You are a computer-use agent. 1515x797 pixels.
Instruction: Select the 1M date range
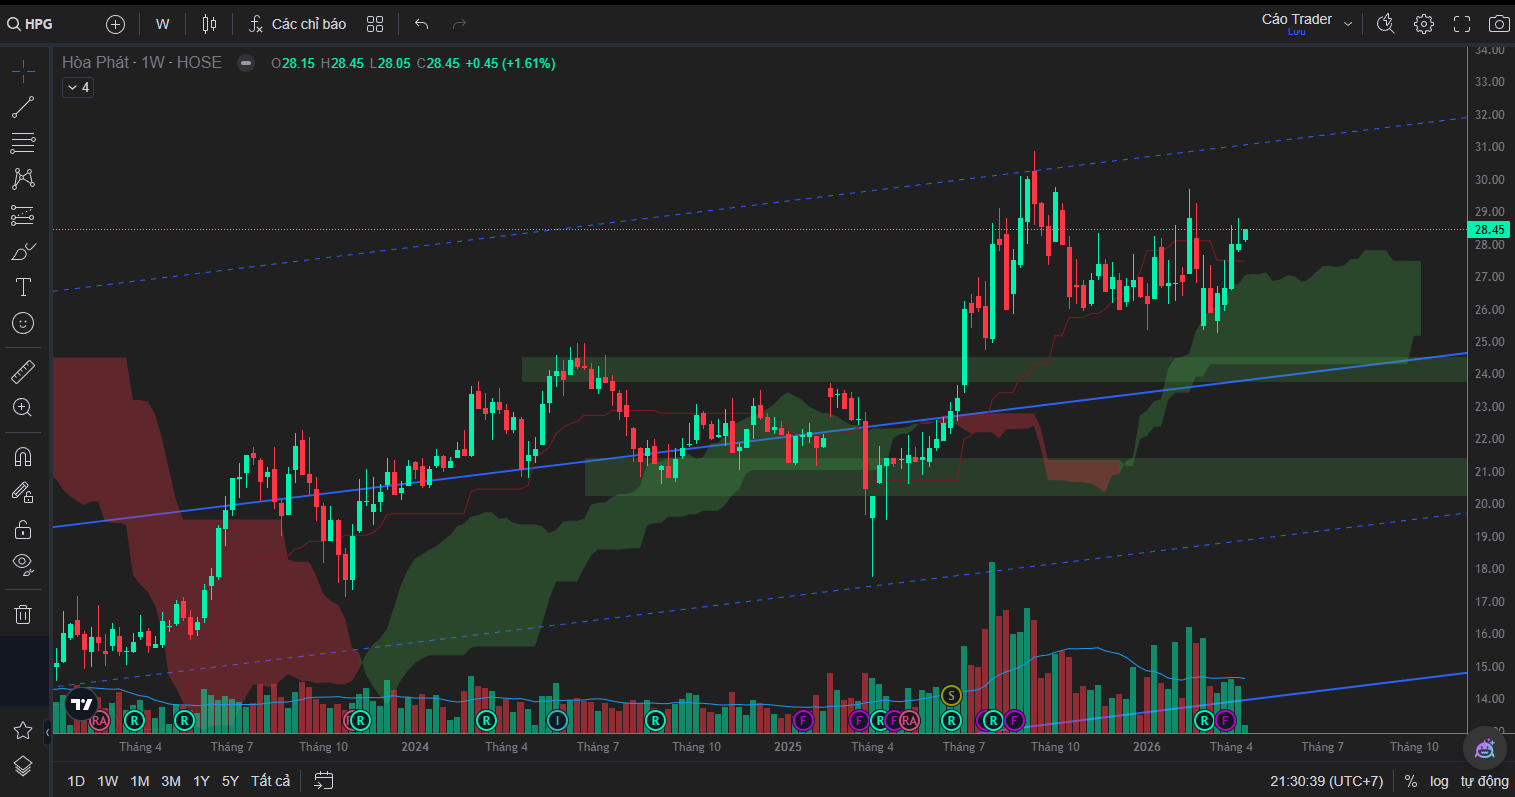(140, 781)
